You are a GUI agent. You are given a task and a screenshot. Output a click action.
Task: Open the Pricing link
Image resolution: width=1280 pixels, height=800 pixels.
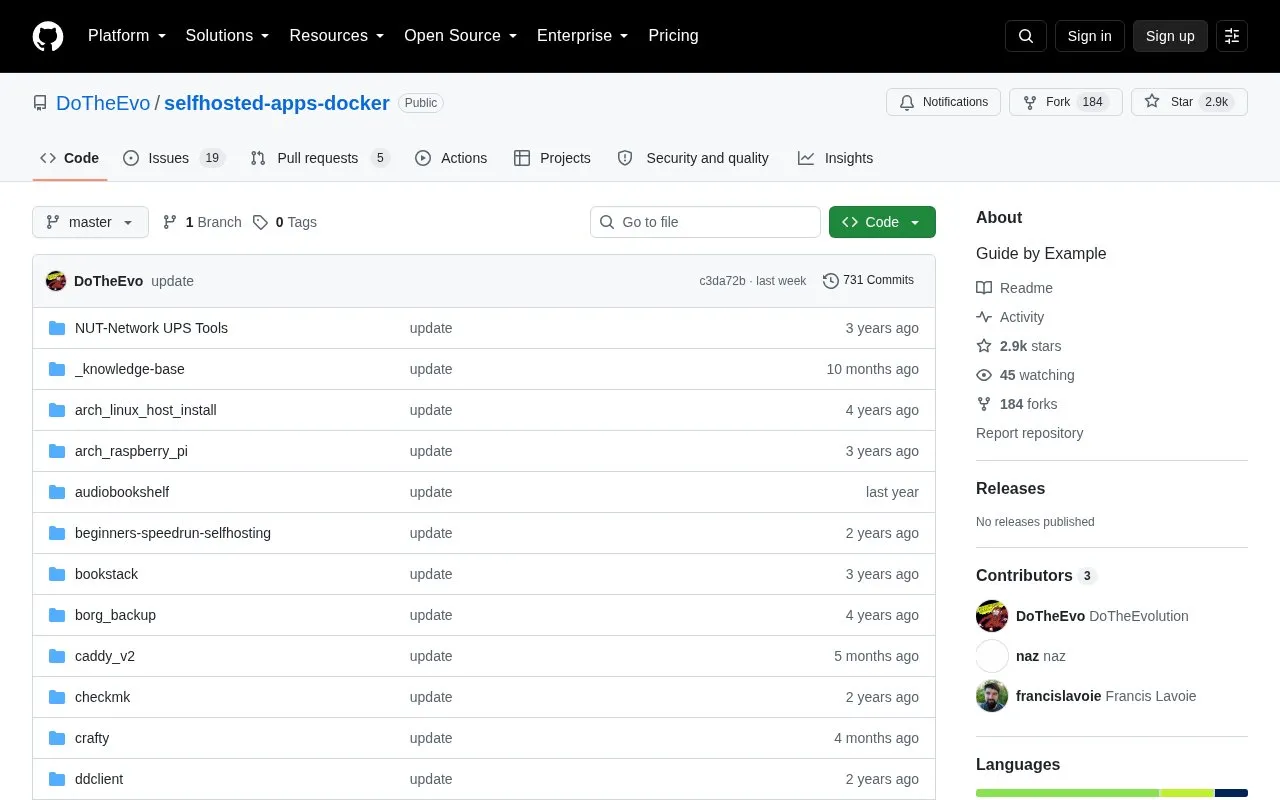[673, 36]
